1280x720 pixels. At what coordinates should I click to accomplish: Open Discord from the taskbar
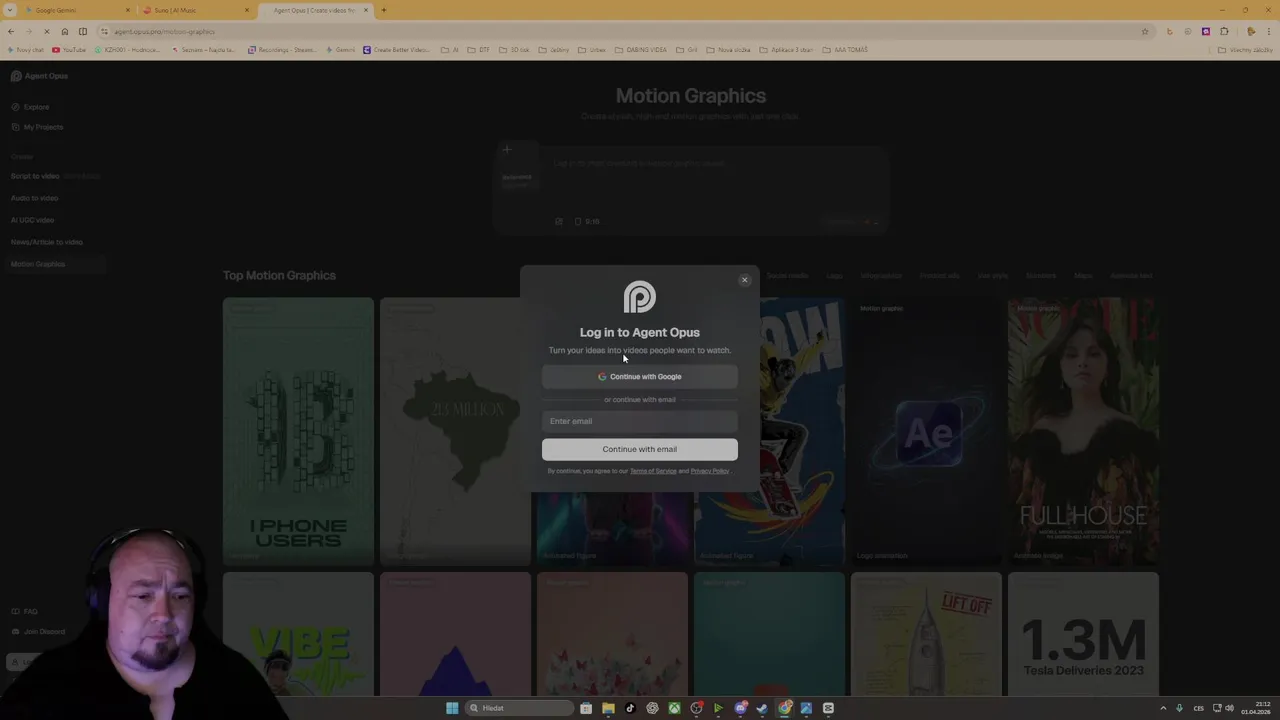(x=740, y=708)
